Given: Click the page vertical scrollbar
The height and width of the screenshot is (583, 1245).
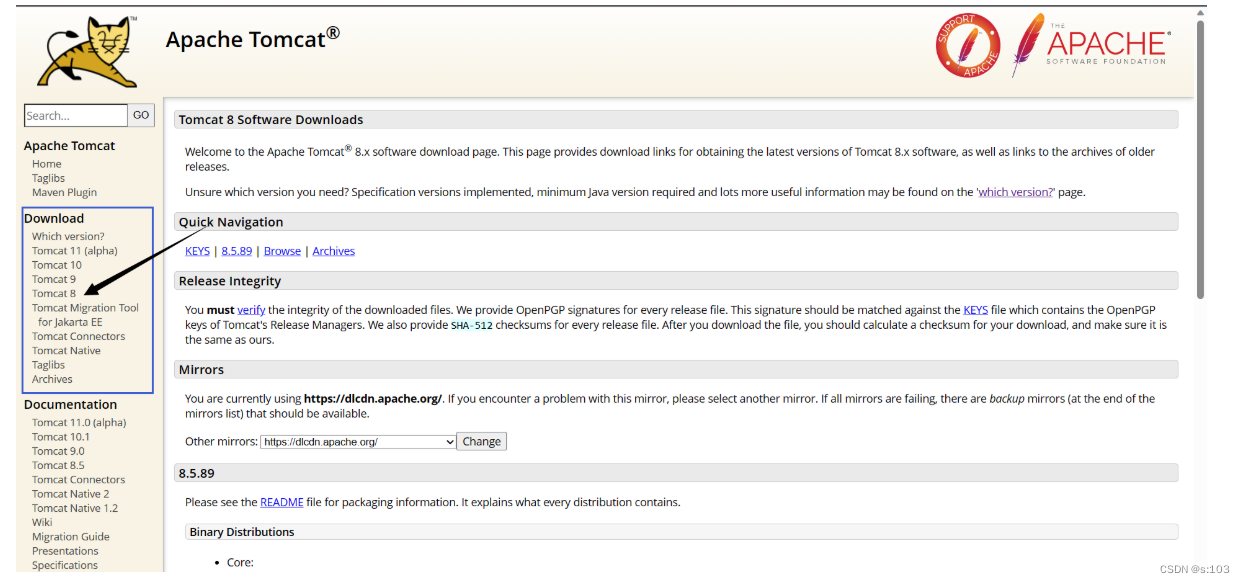Looking at the screenshot, I should point(1200,160).
